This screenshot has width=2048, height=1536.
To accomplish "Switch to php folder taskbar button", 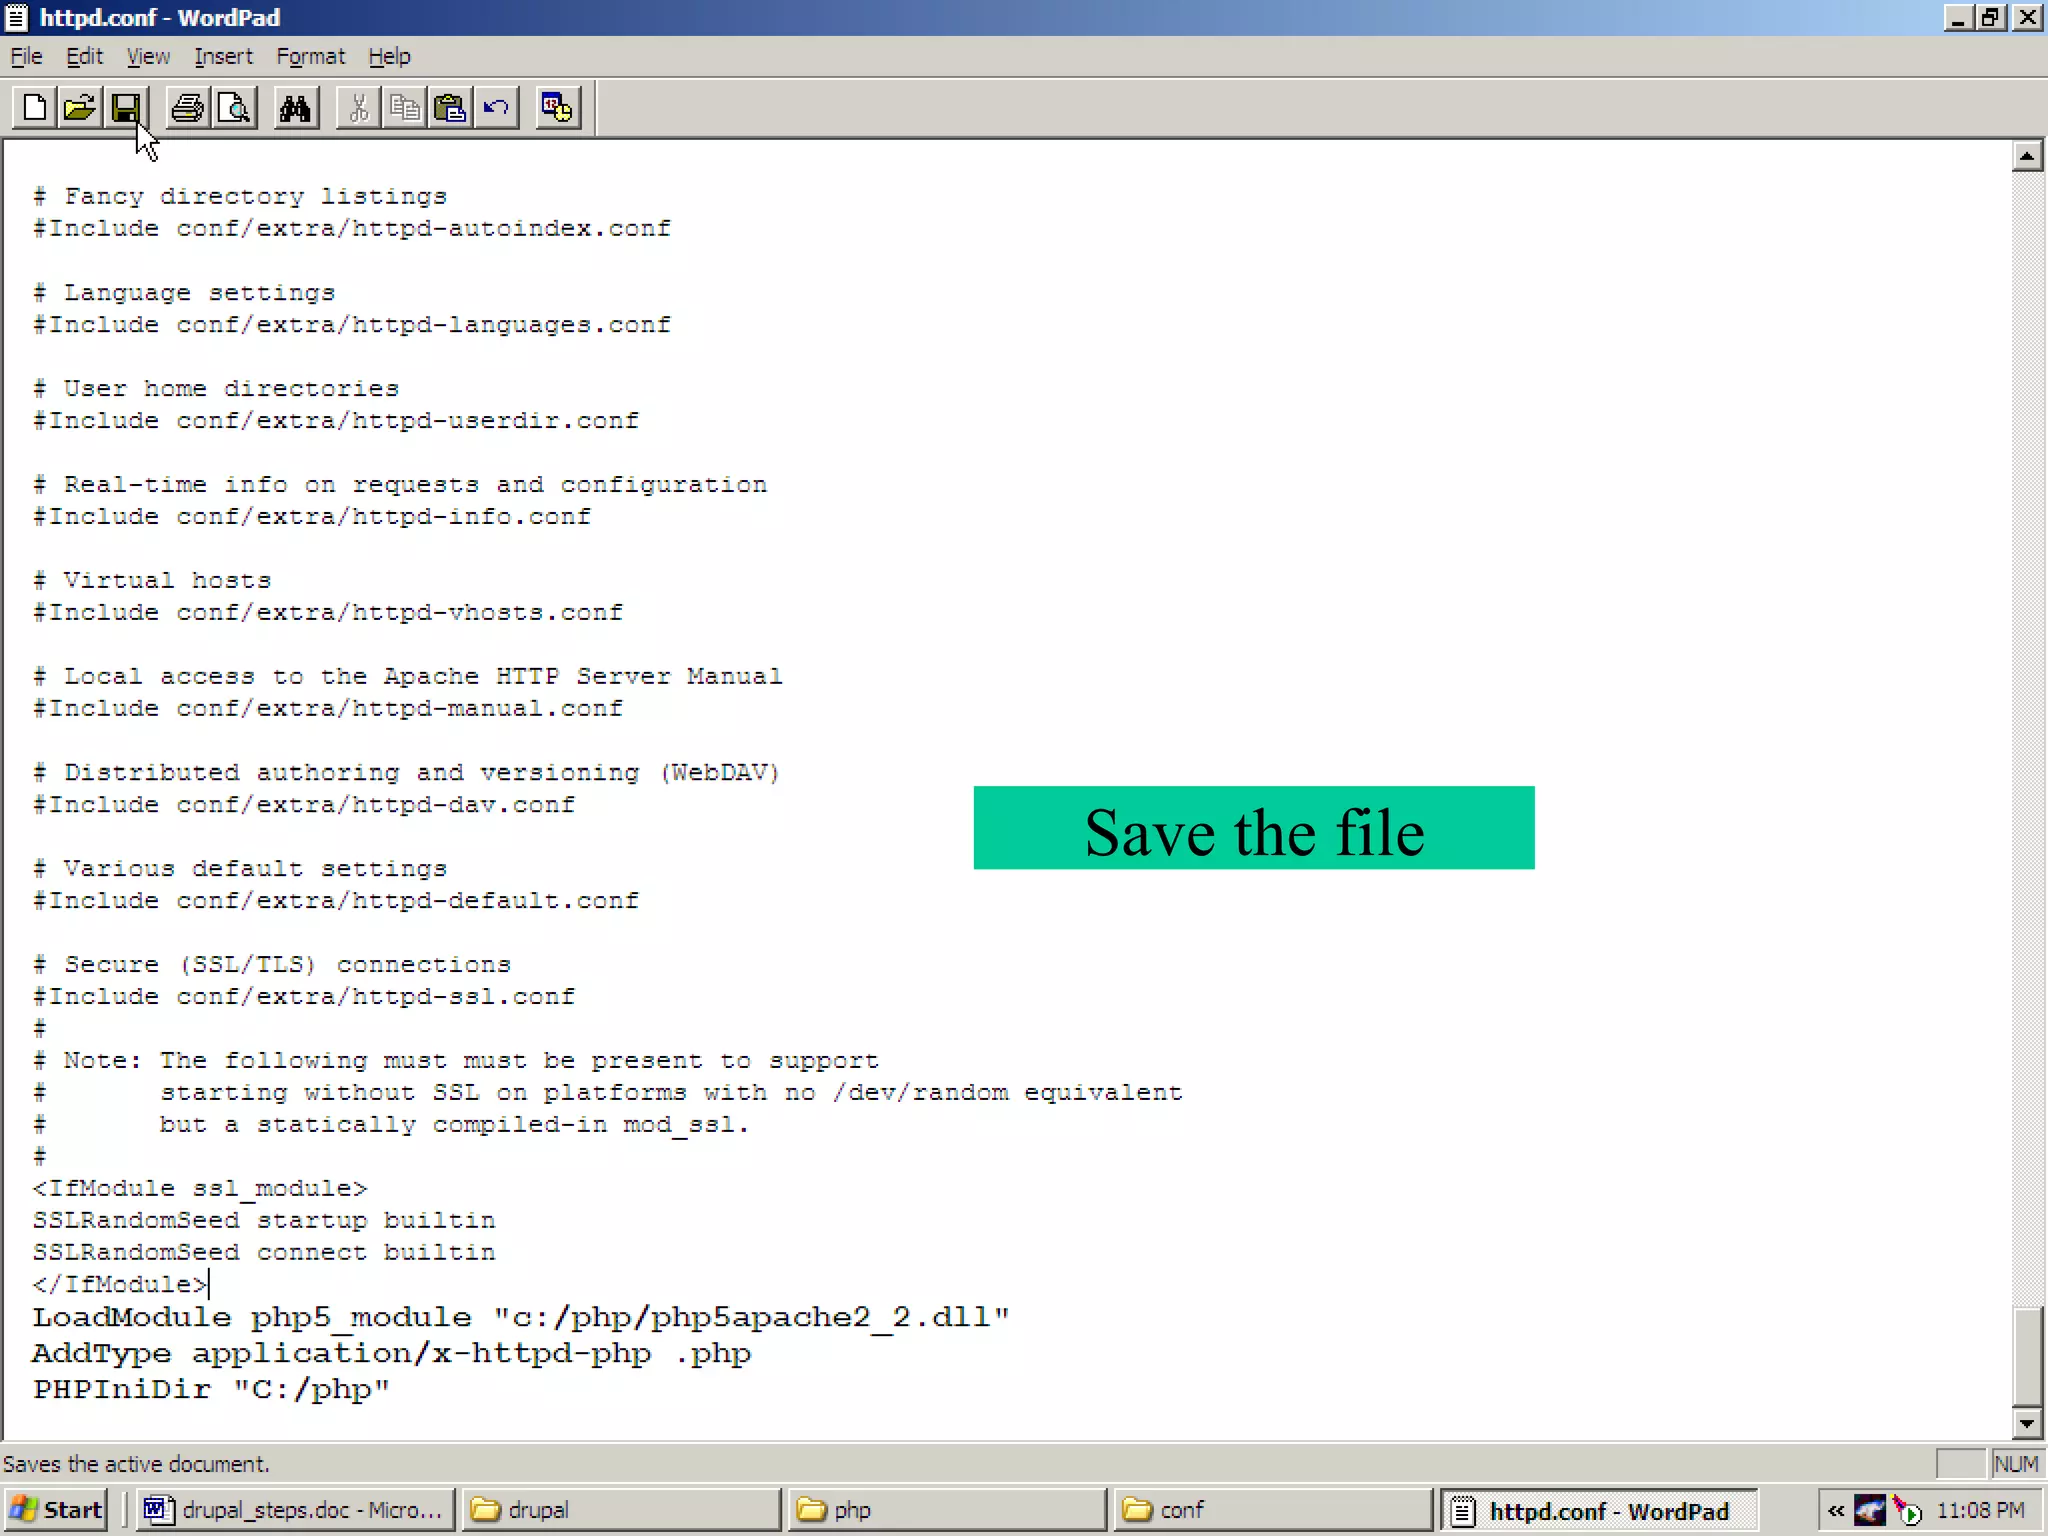I will click(x=947, y=1510).
